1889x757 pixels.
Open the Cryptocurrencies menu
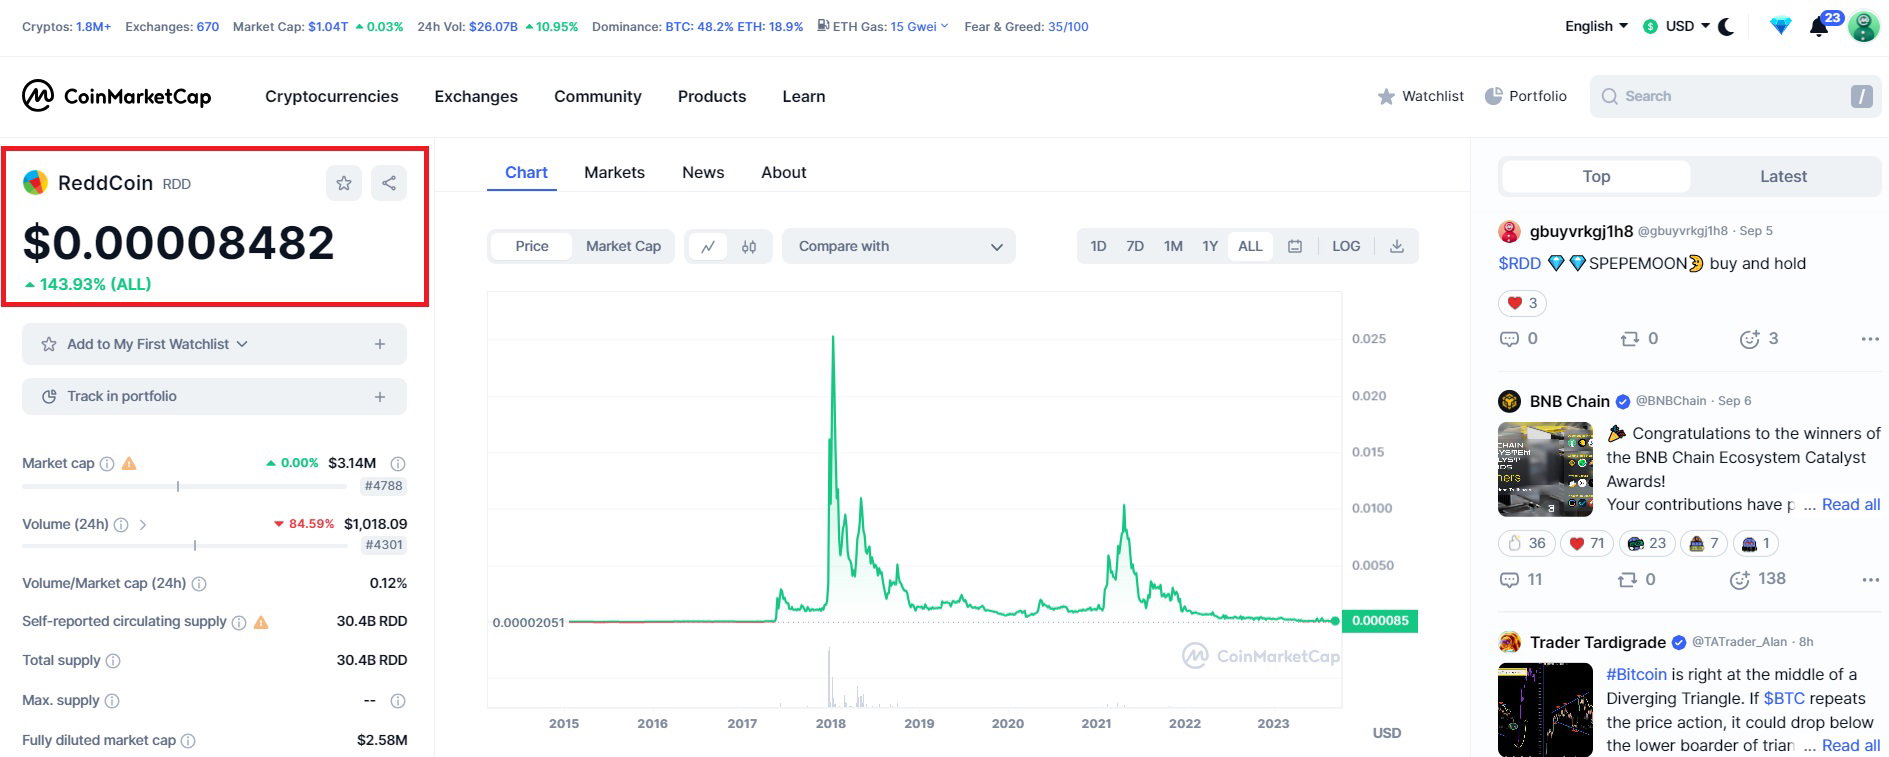pos(332,96)
